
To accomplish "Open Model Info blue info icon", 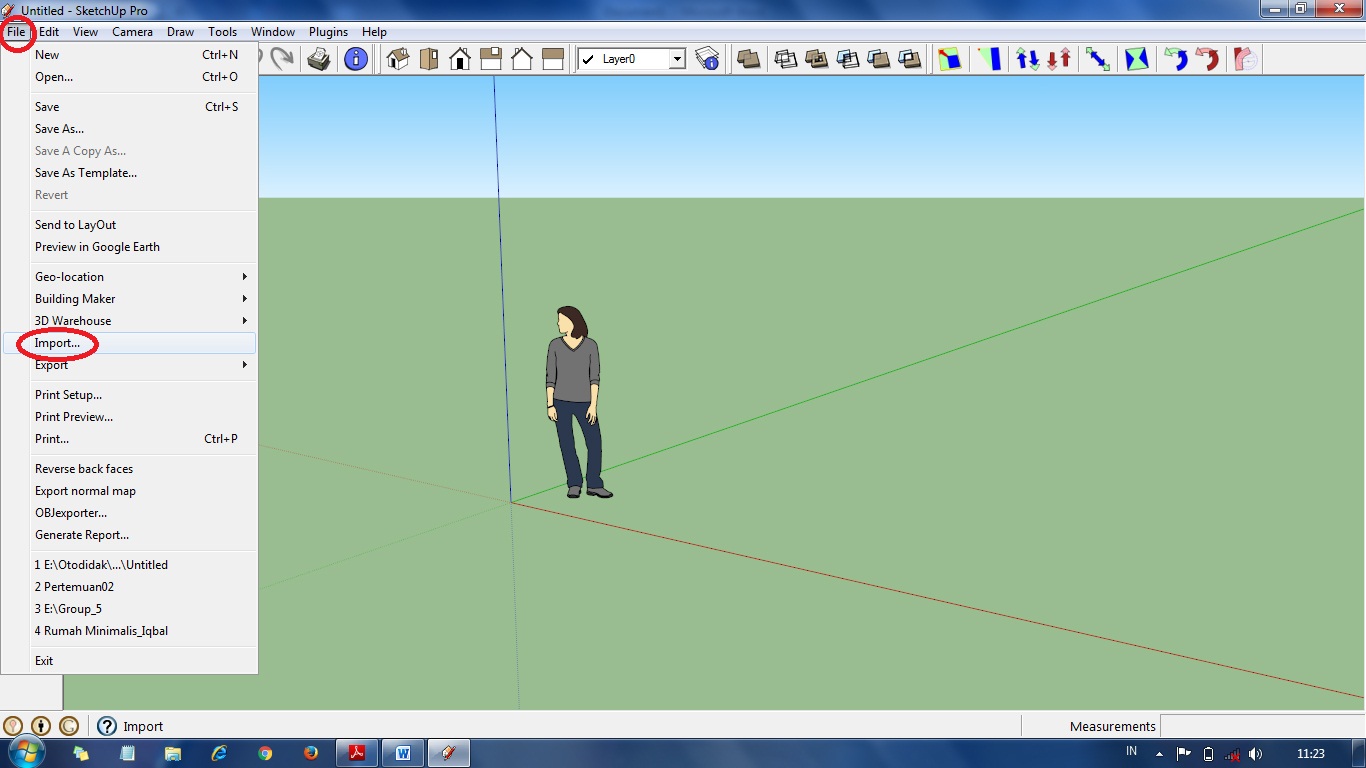I will (x=356, y=59).
